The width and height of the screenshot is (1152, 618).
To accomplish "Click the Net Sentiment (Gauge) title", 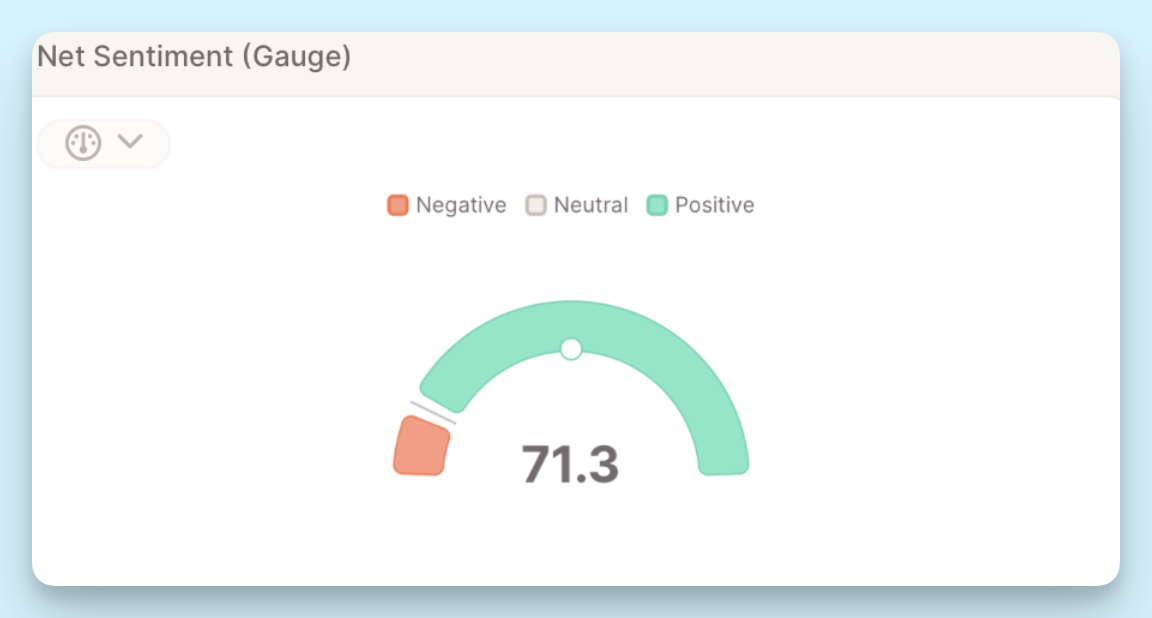I will coord(193,56).
